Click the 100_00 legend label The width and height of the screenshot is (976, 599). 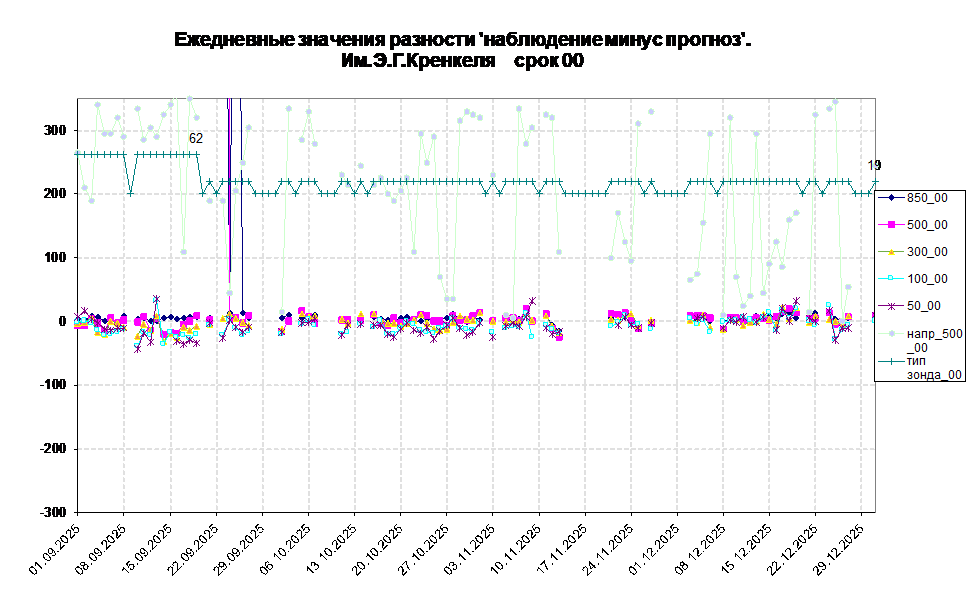(x=927, y=279)
